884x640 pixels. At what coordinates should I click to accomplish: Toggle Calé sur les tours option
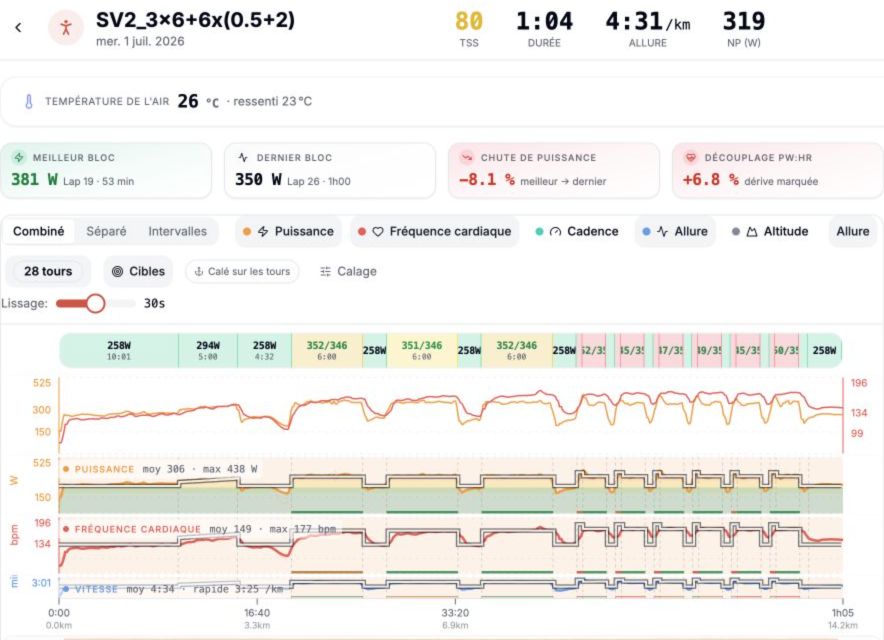242,271
